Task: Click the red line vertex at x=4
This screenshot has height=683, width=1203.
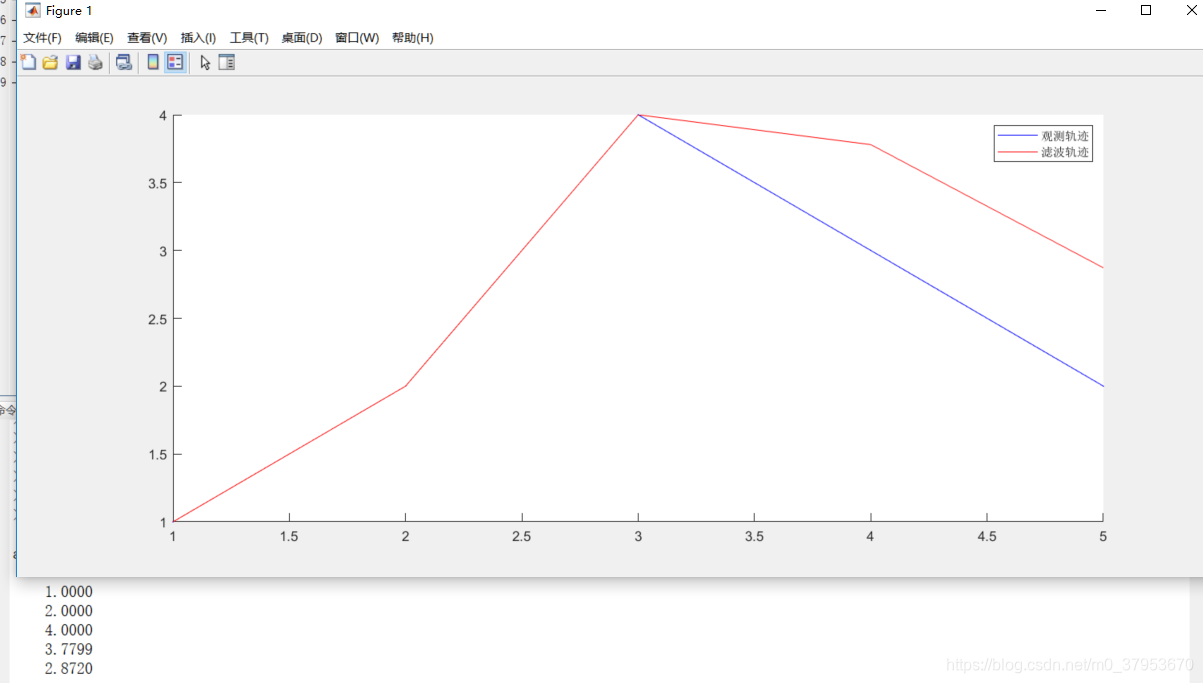Action: (x=870, y=145)
